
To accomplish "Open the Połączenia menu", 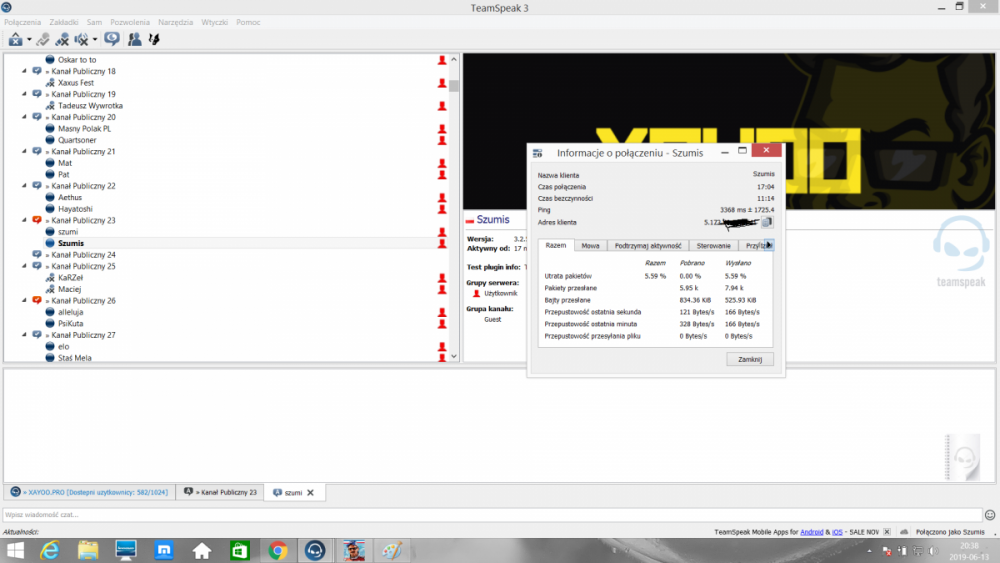I will (22, 22).
